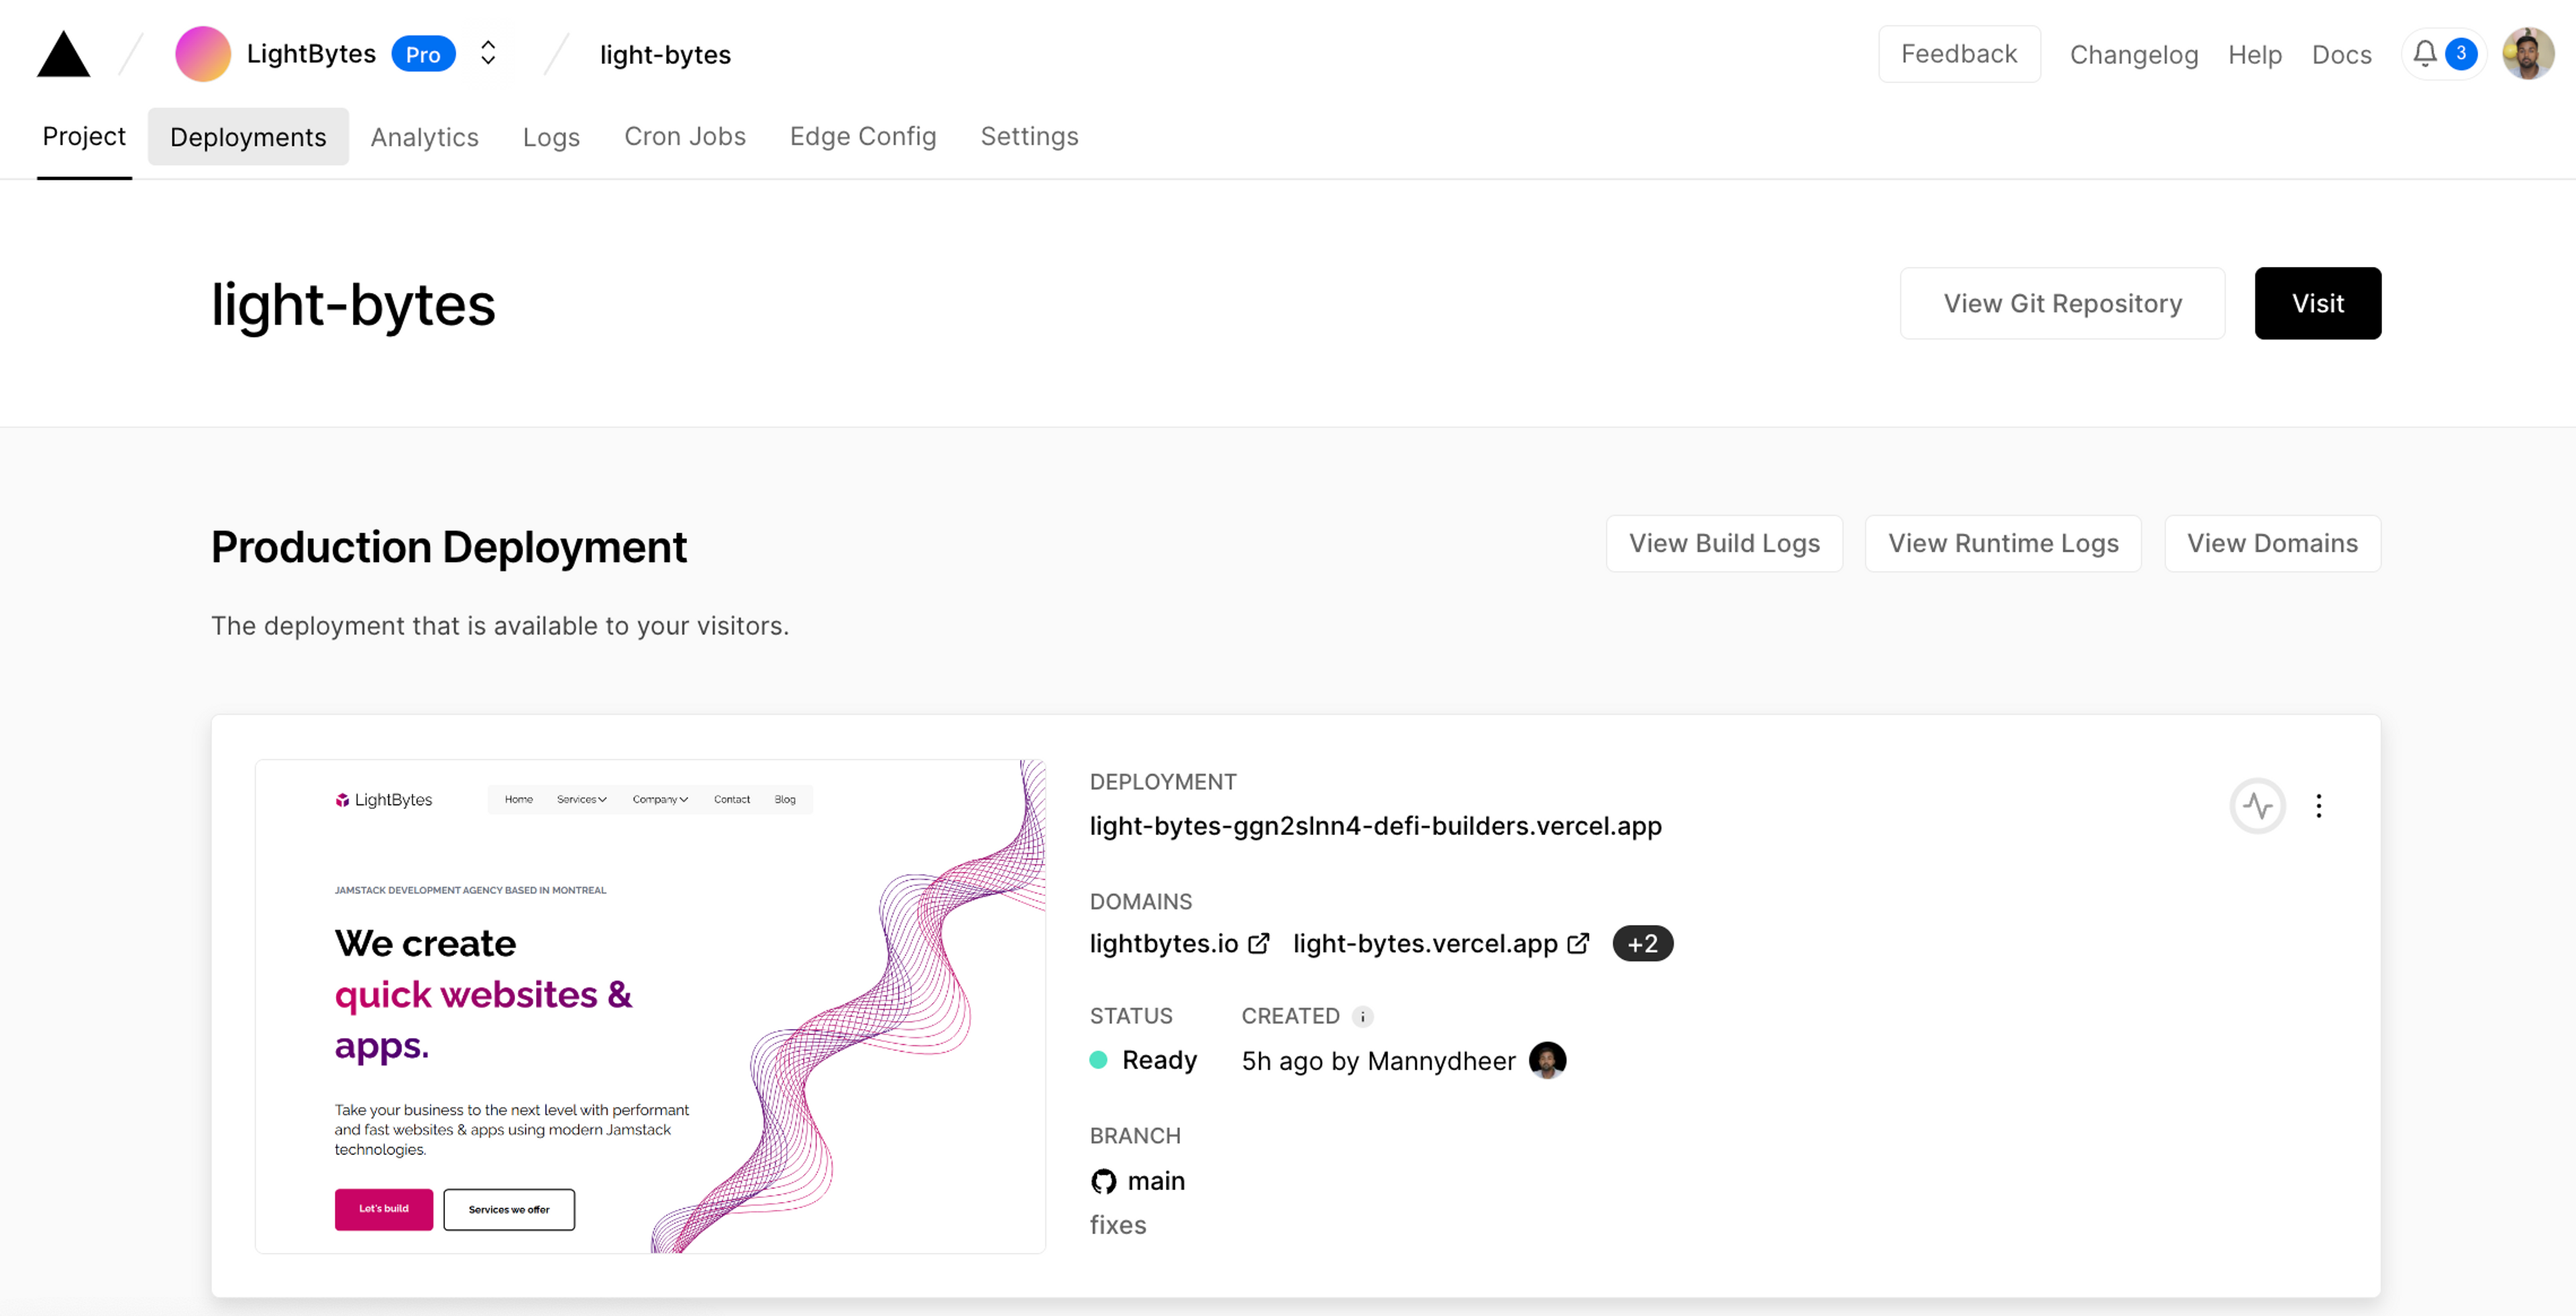Open View Build Logs
This screenshot has width=2576, height=1316.
click(1724, 543)
